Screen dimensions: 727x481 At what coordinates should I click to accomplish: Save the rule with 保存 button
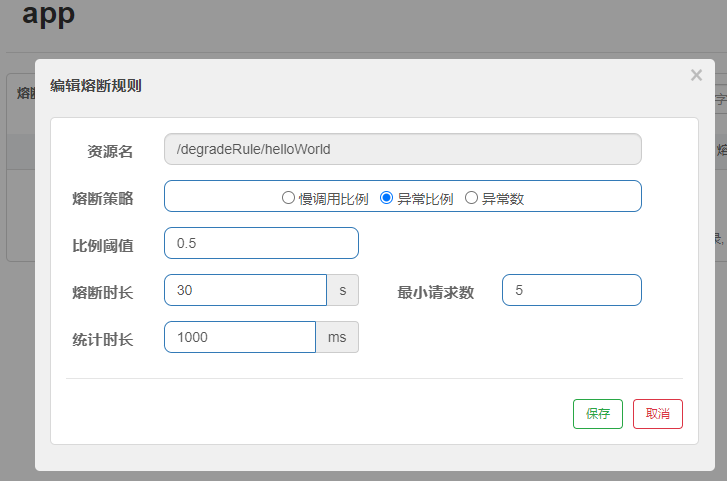598,414
